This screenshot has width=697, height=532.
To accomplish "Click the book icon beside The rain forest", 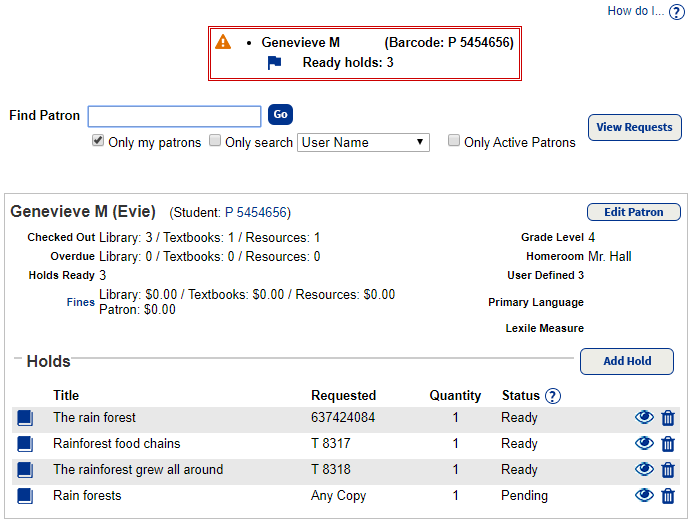I will [25, 418].
